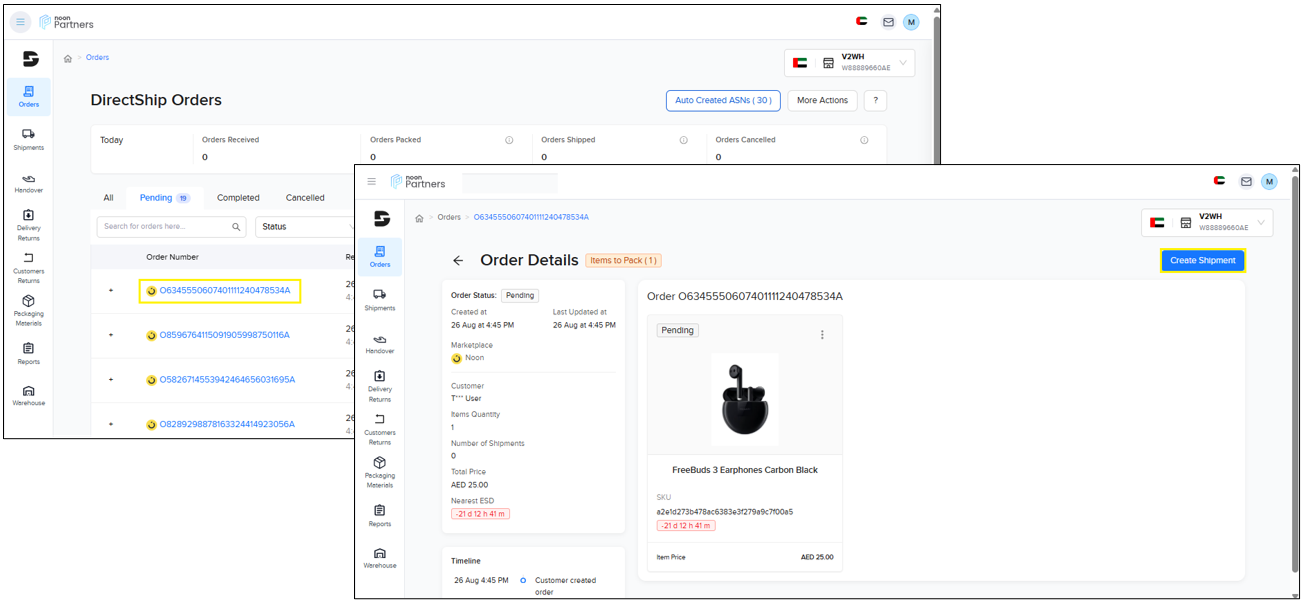1304x602 pixels.
Task: Open the hamburger menu in the DirectShip Orders window
Action: [x=20, y=22]
